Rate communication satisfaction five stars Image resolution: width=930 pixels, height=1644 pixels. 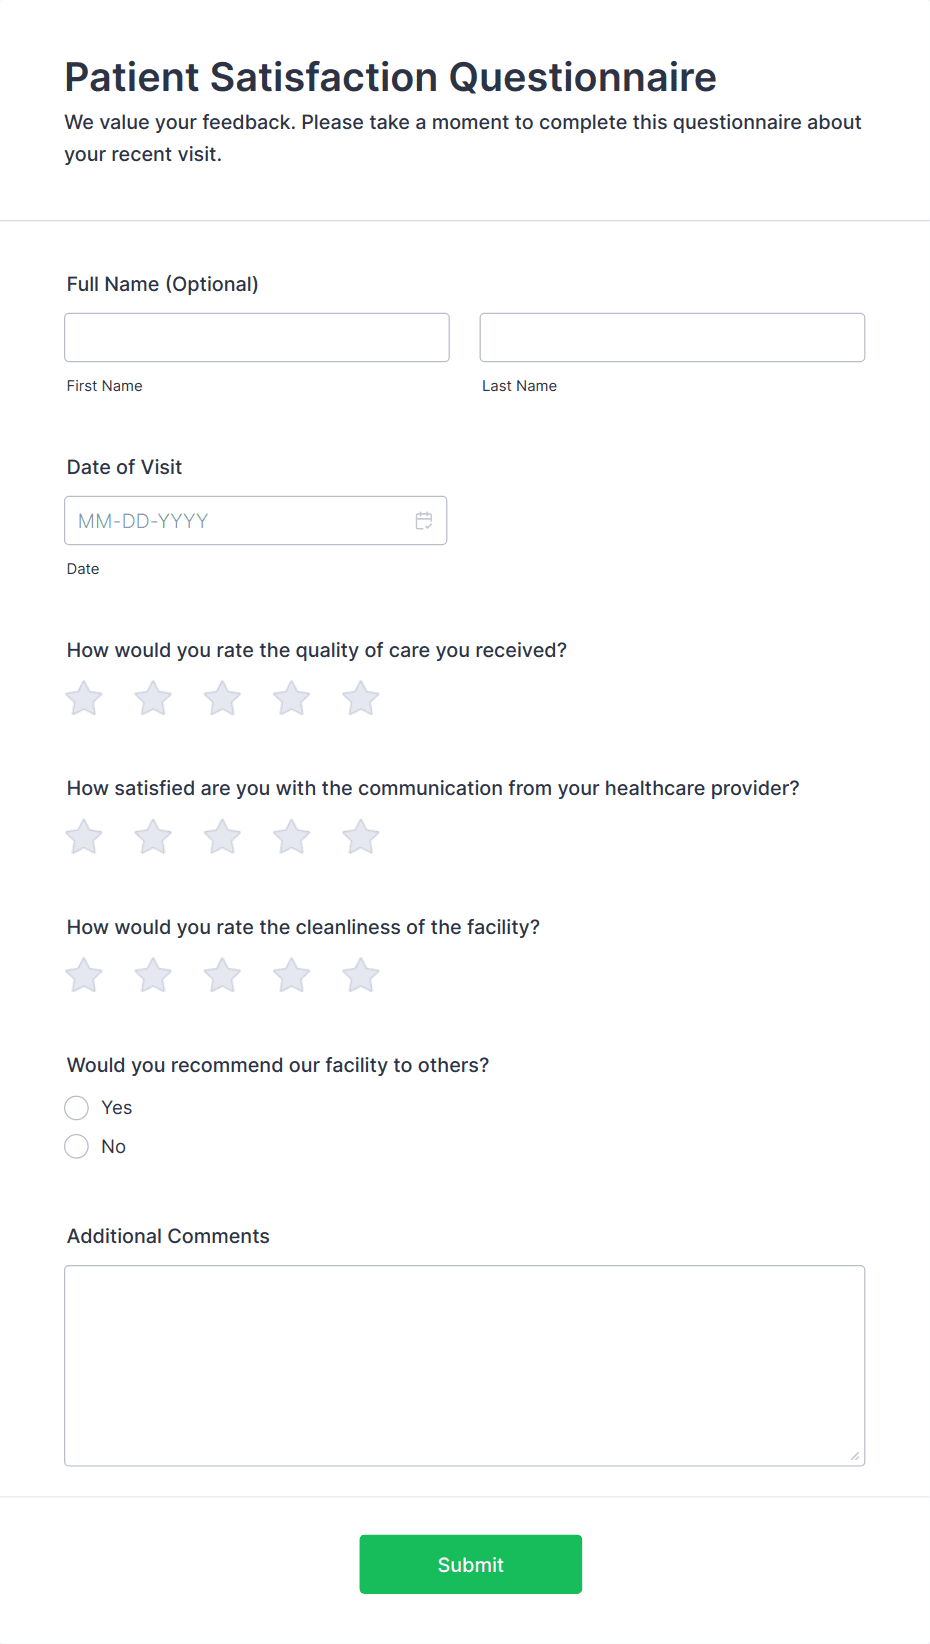tap(360, 837)
